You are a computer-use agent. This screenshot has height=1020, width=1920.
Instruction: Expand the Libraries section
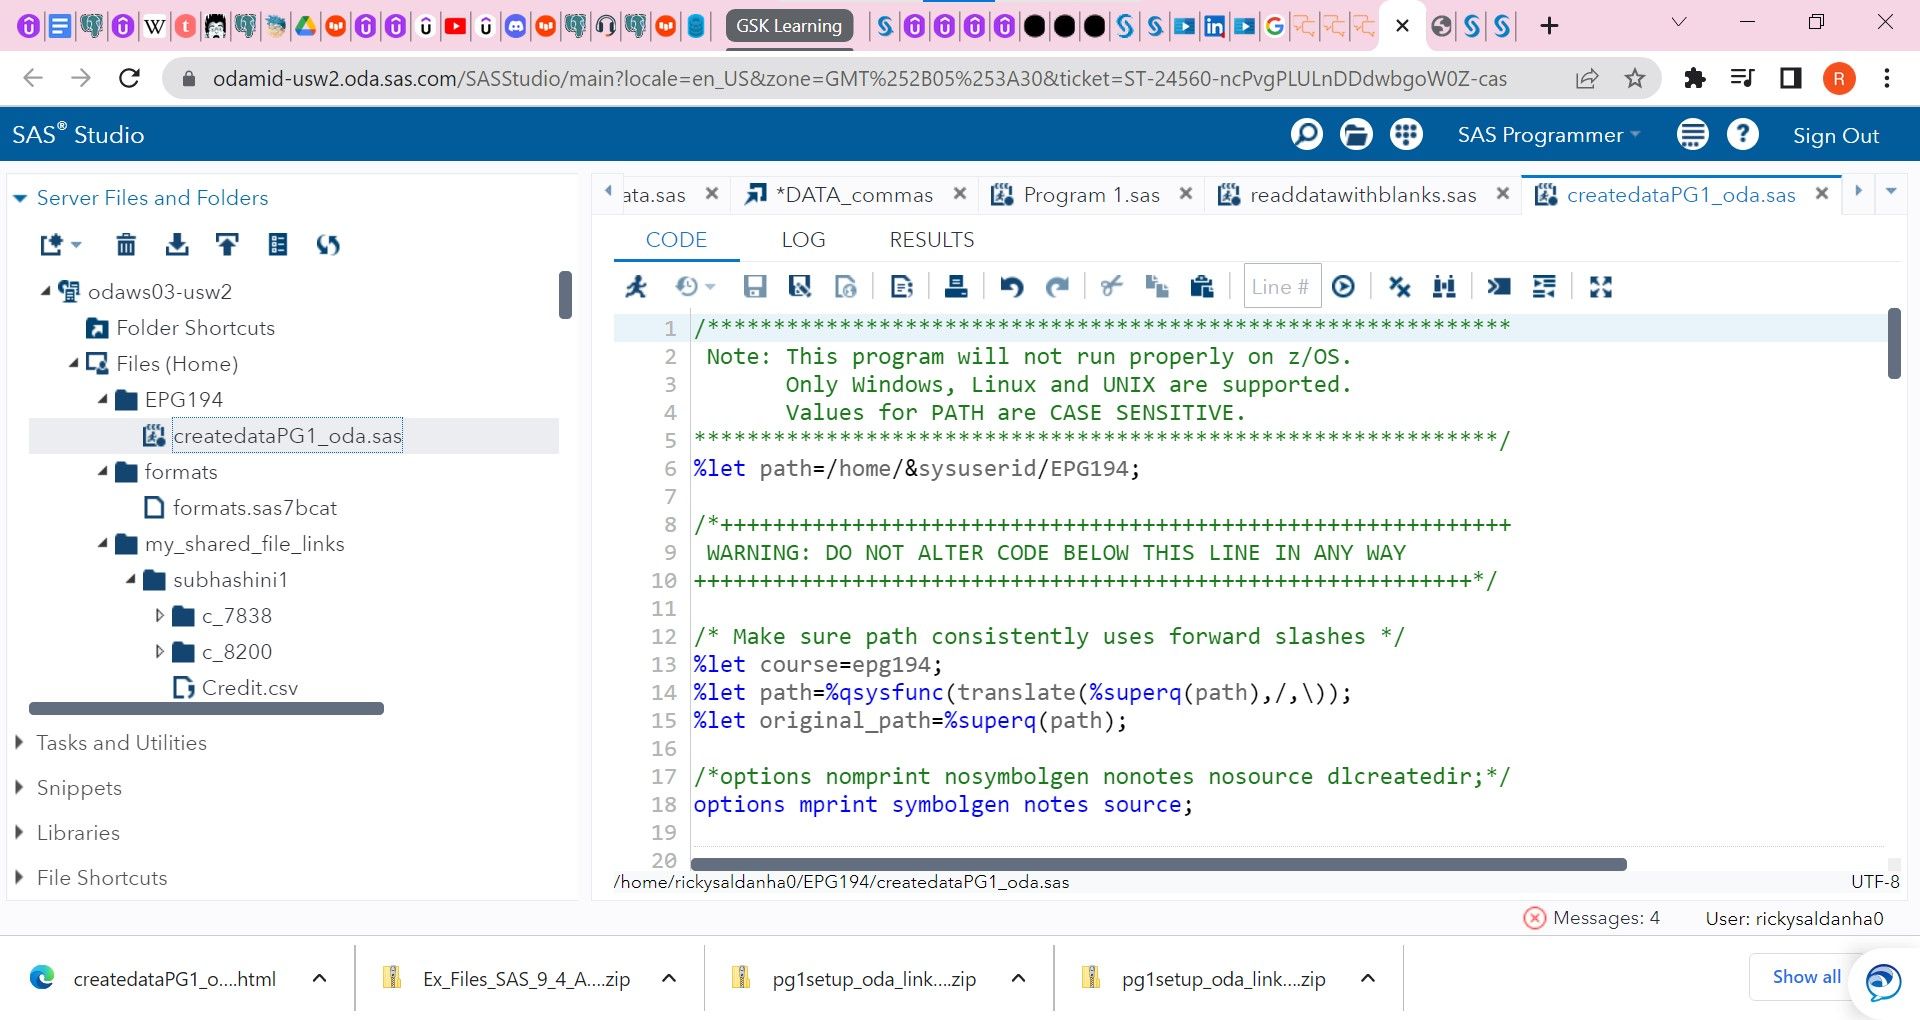coord(78,833)
